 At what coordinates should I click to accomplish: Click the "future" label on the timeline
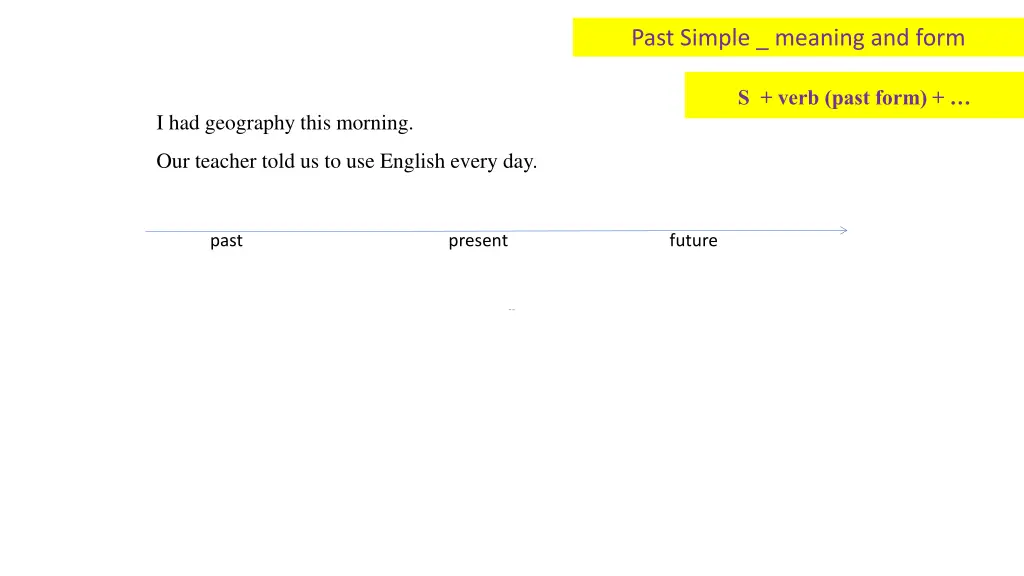pos(693,241)
